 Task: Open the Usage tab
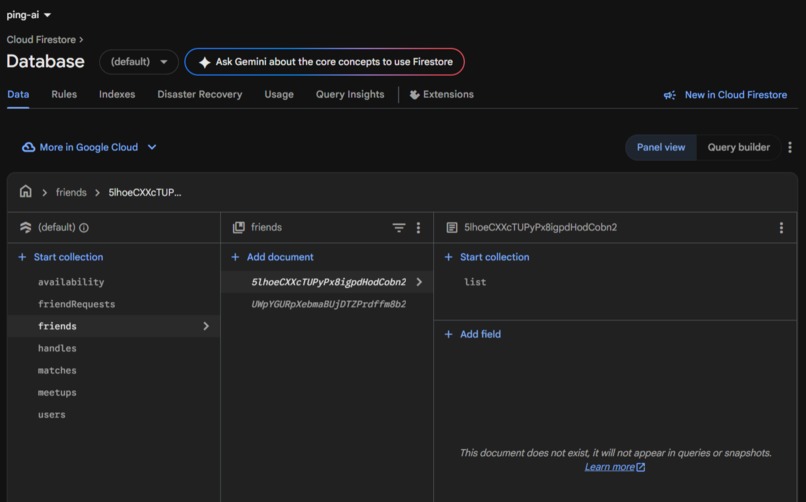(279, 95)
